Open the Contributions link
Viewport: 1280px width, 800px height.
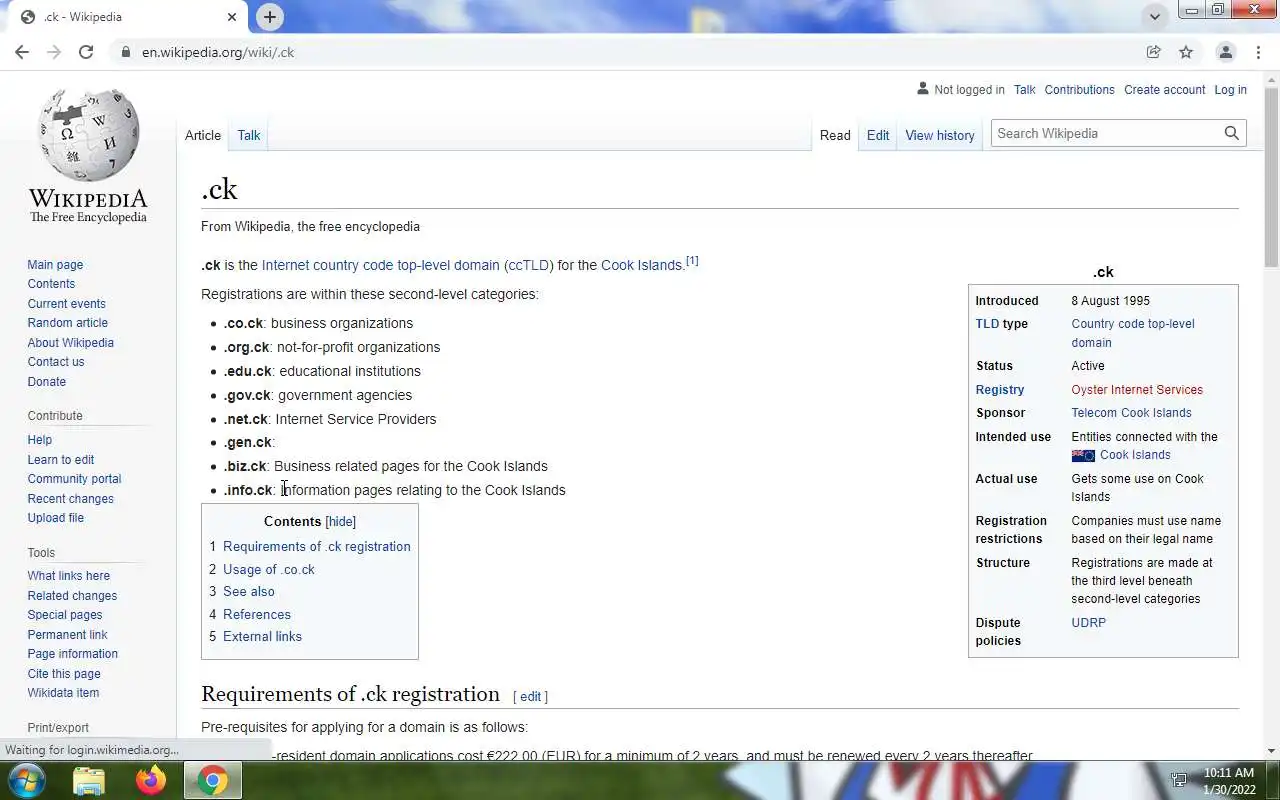[1079, 89]
